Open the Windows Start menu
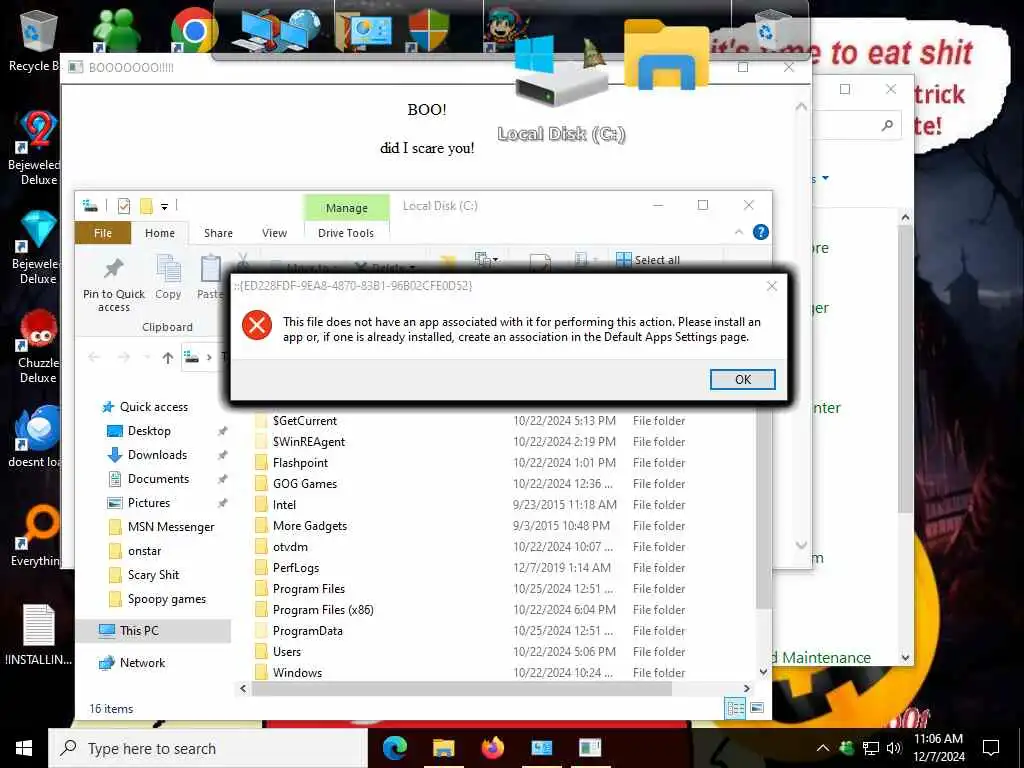 pyautogui.click(x=24, y=748)
